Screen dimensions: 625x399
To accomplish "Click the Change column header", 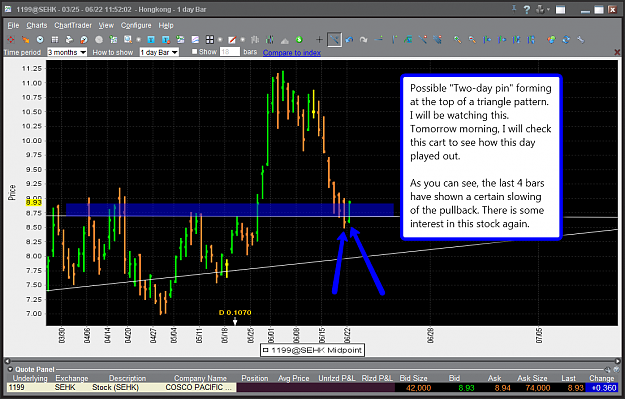I will (601, 378).
